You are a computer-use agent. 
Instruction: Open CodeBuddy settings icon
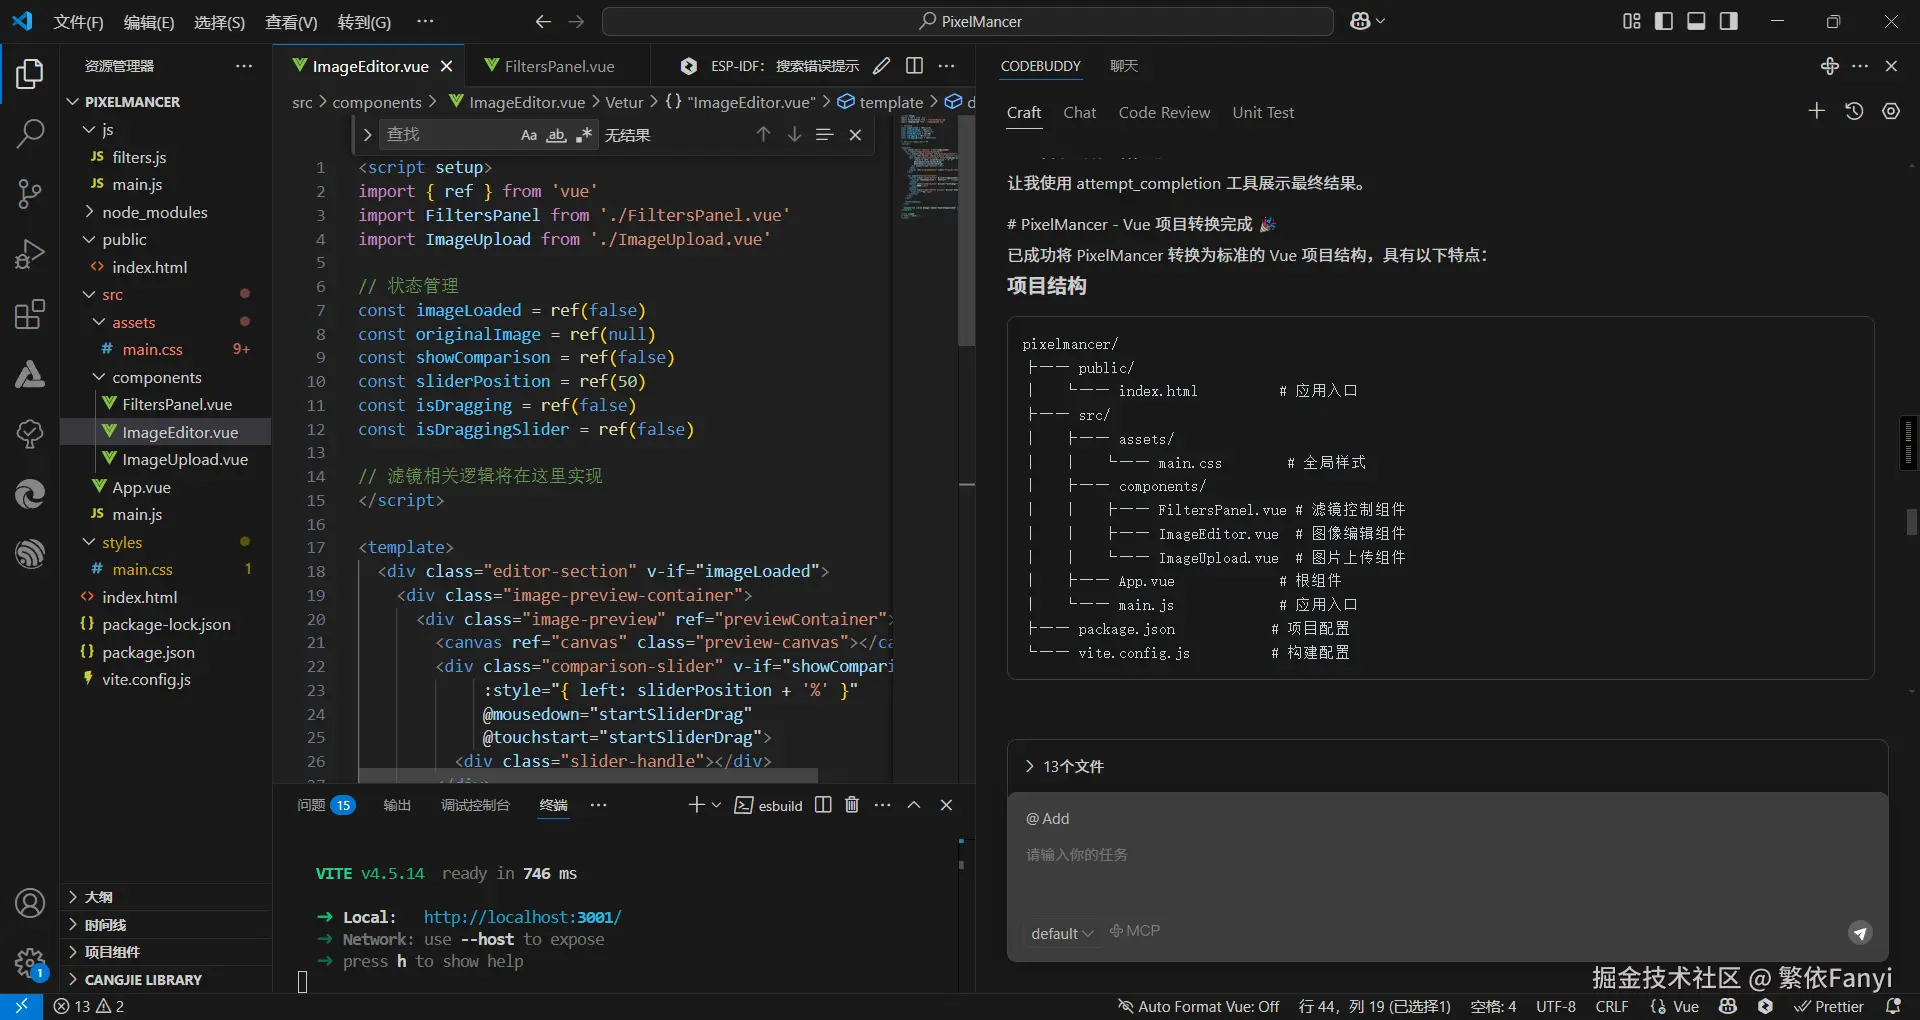tap(1891, 111)
